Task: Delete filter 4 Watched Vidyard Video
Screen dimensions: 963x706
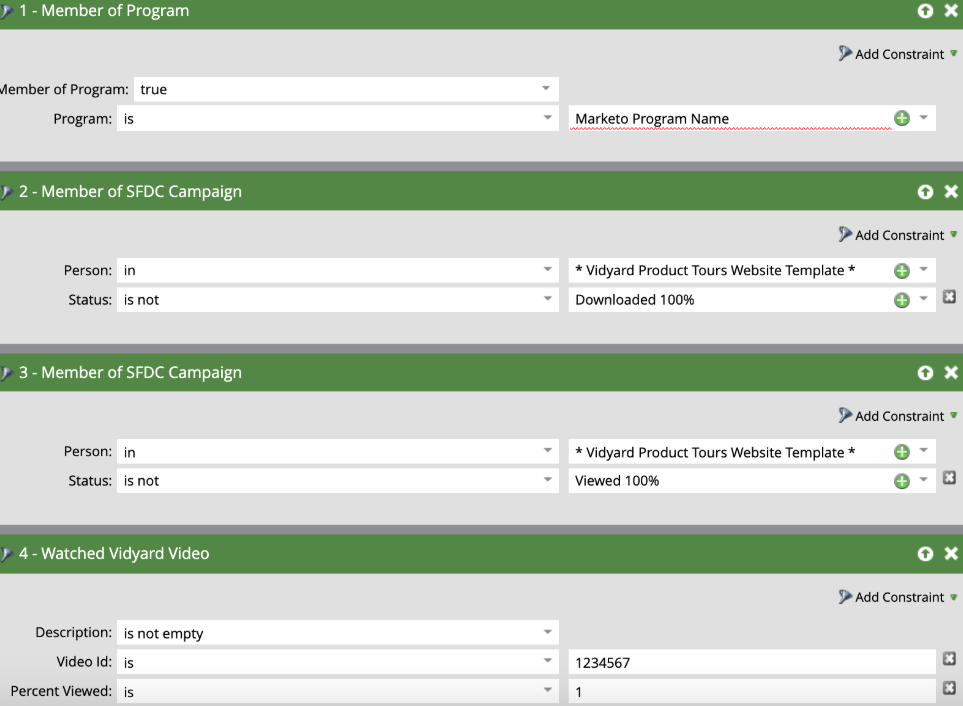Action: pyautogui.click(x=951, y=554)
